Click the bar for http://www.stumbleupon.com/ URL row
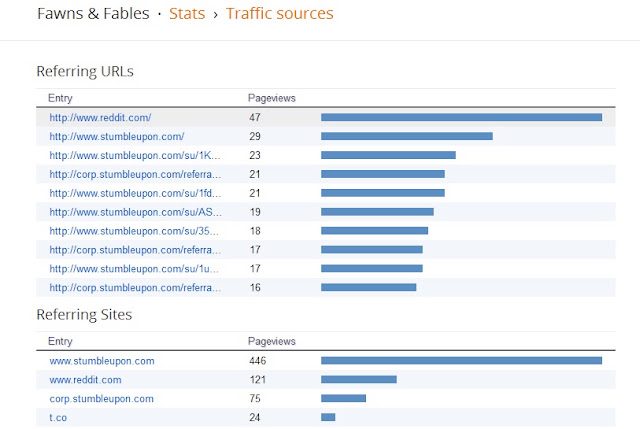Screen dimensions: 640x429 (x=407, y=136)
